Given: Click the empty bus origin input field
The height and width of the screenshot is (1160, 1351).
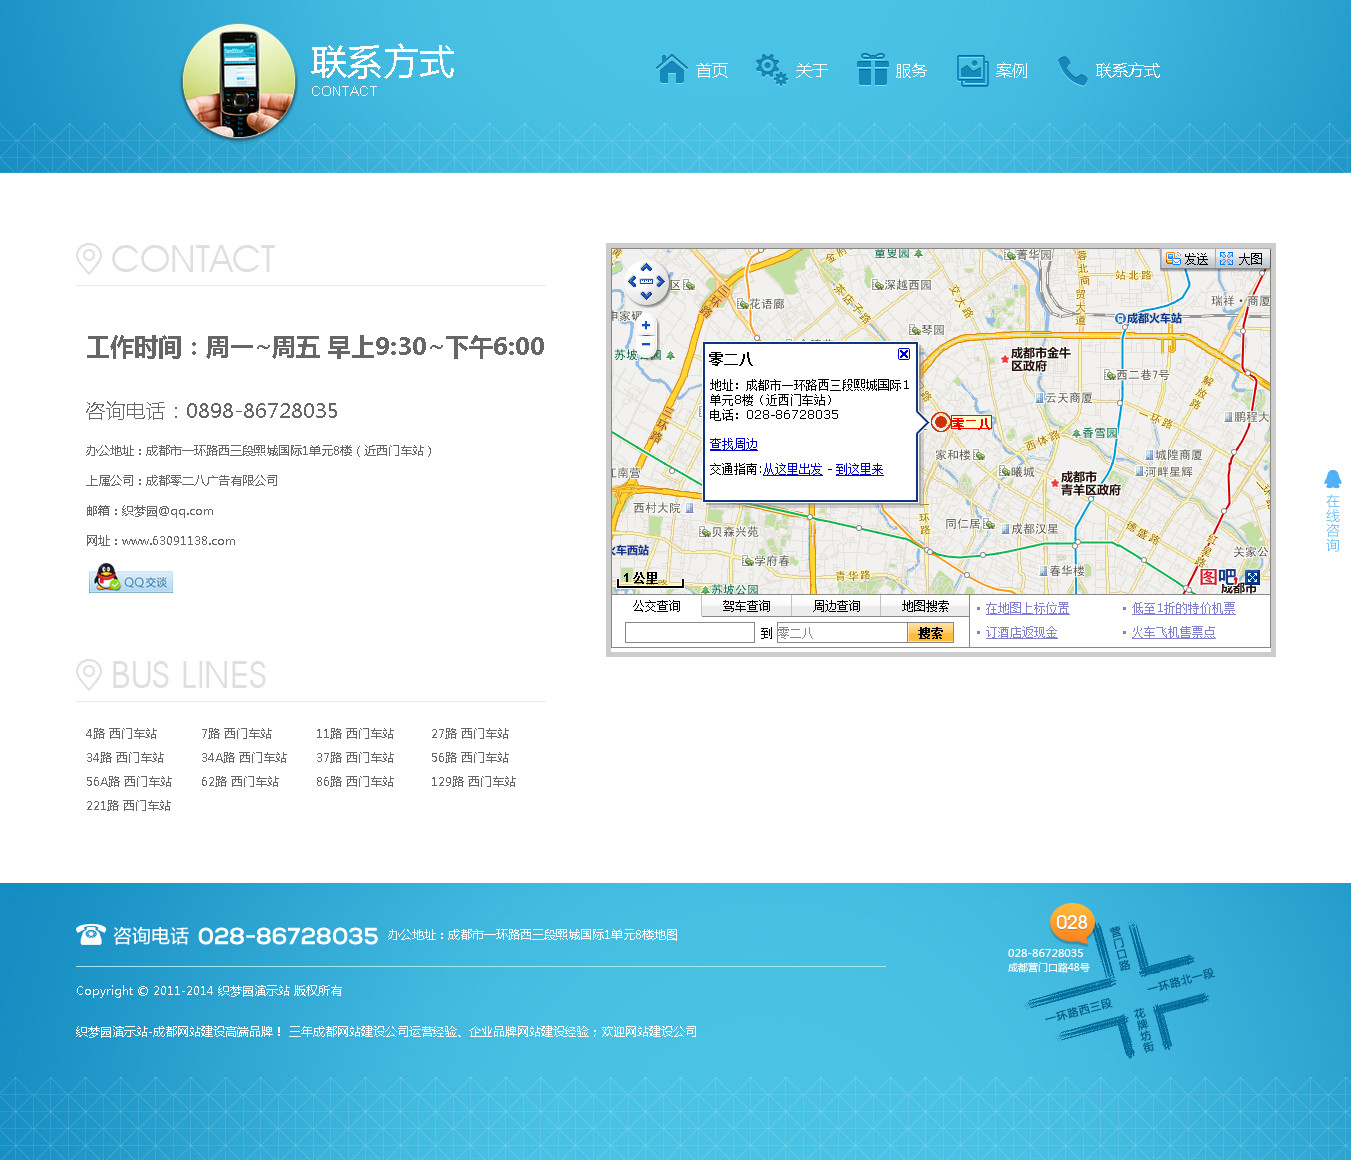Looking at the screenshot, I should (x=689, y=633).
